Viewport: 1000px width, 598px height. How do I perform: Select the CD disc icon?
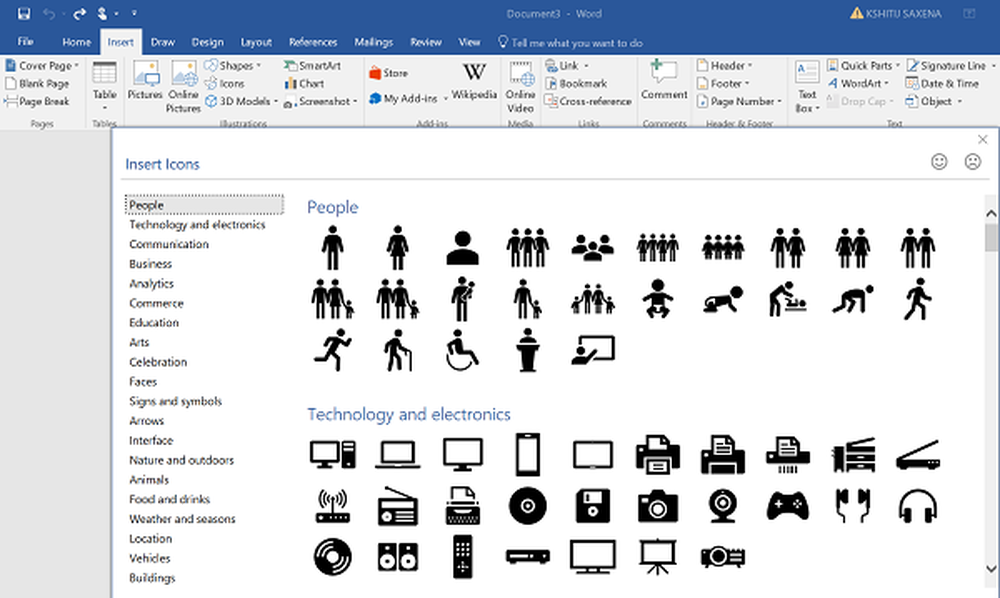click(x=527, y=506)
